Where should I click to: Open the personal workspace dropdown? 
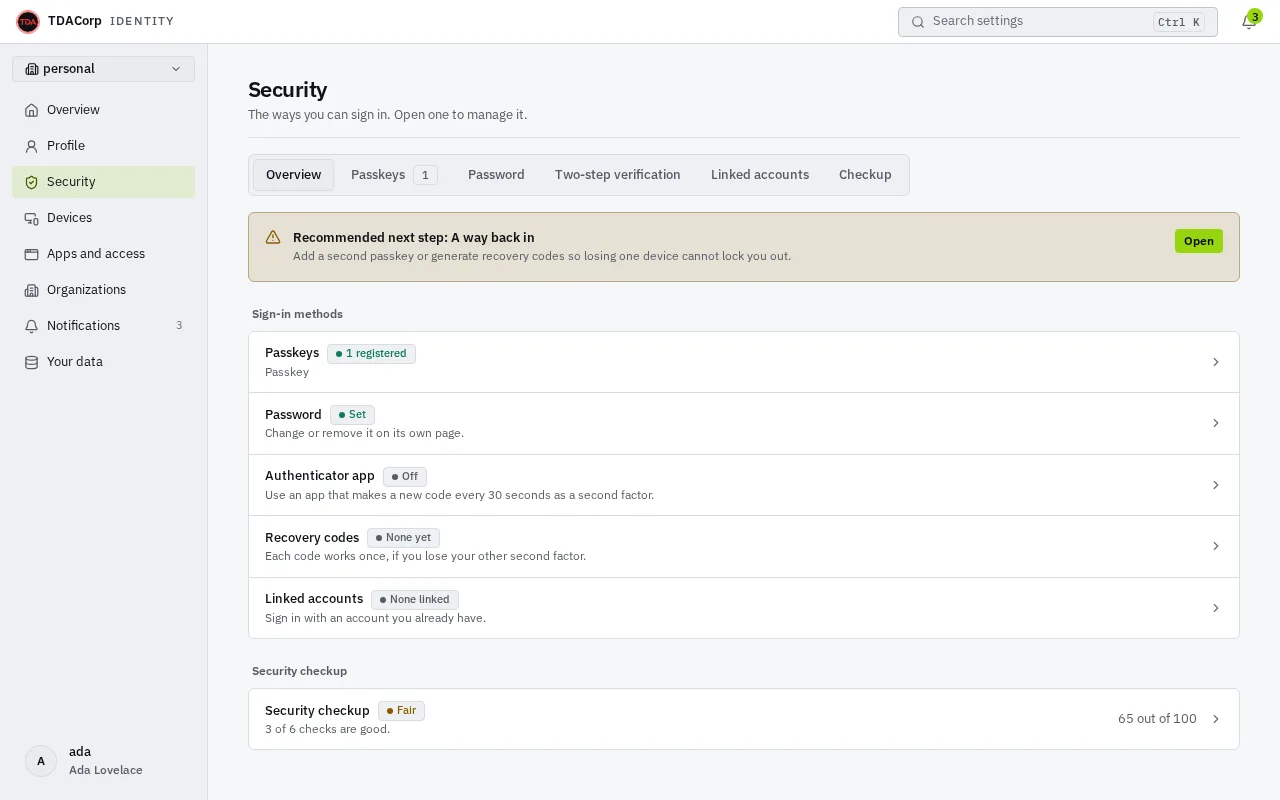104,69
